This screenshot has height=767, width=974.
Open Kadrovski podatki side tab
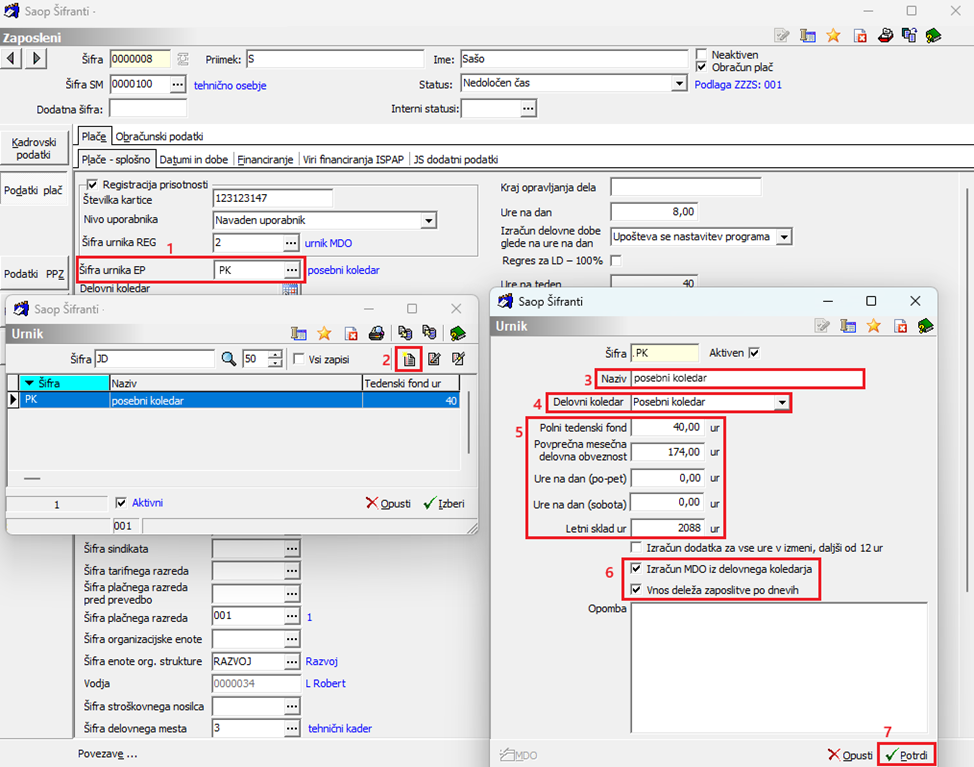[34, 148]
